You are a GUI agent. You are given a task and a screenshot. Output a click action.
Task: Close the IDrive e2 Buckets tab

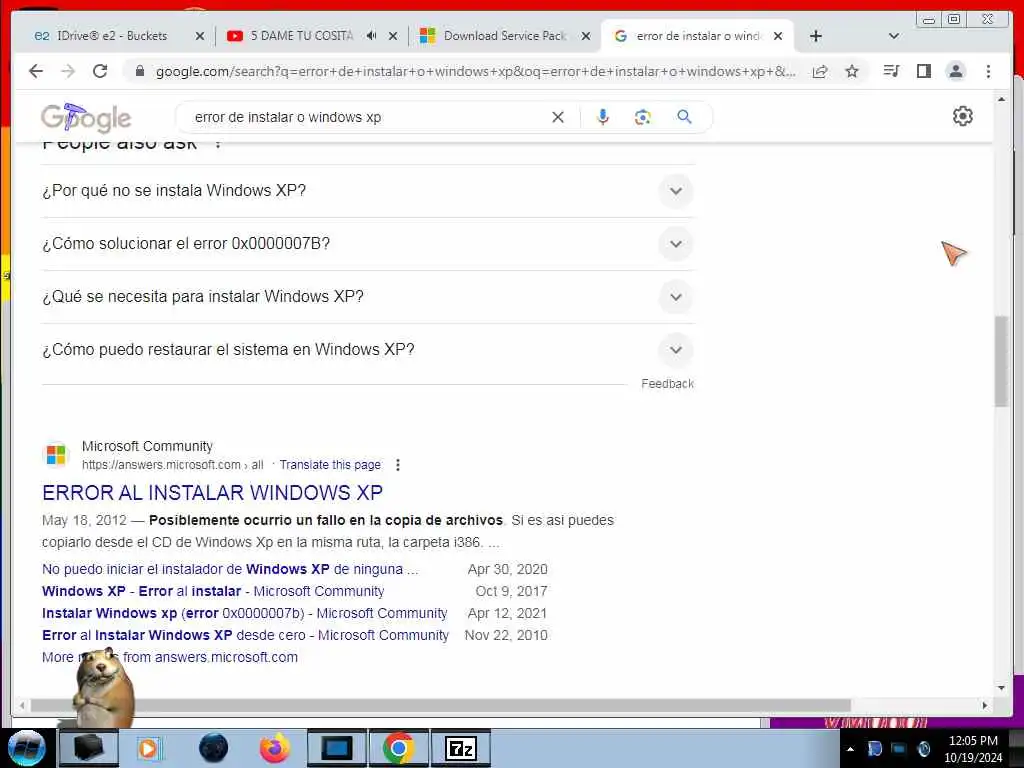(x=200, y=36)
